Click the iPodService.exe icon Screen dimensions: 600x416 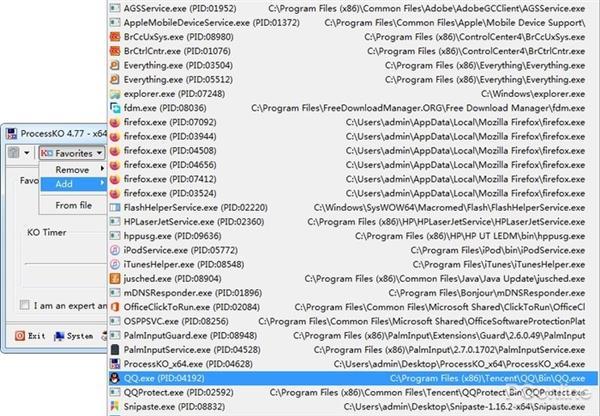click(x=115, y=250)
